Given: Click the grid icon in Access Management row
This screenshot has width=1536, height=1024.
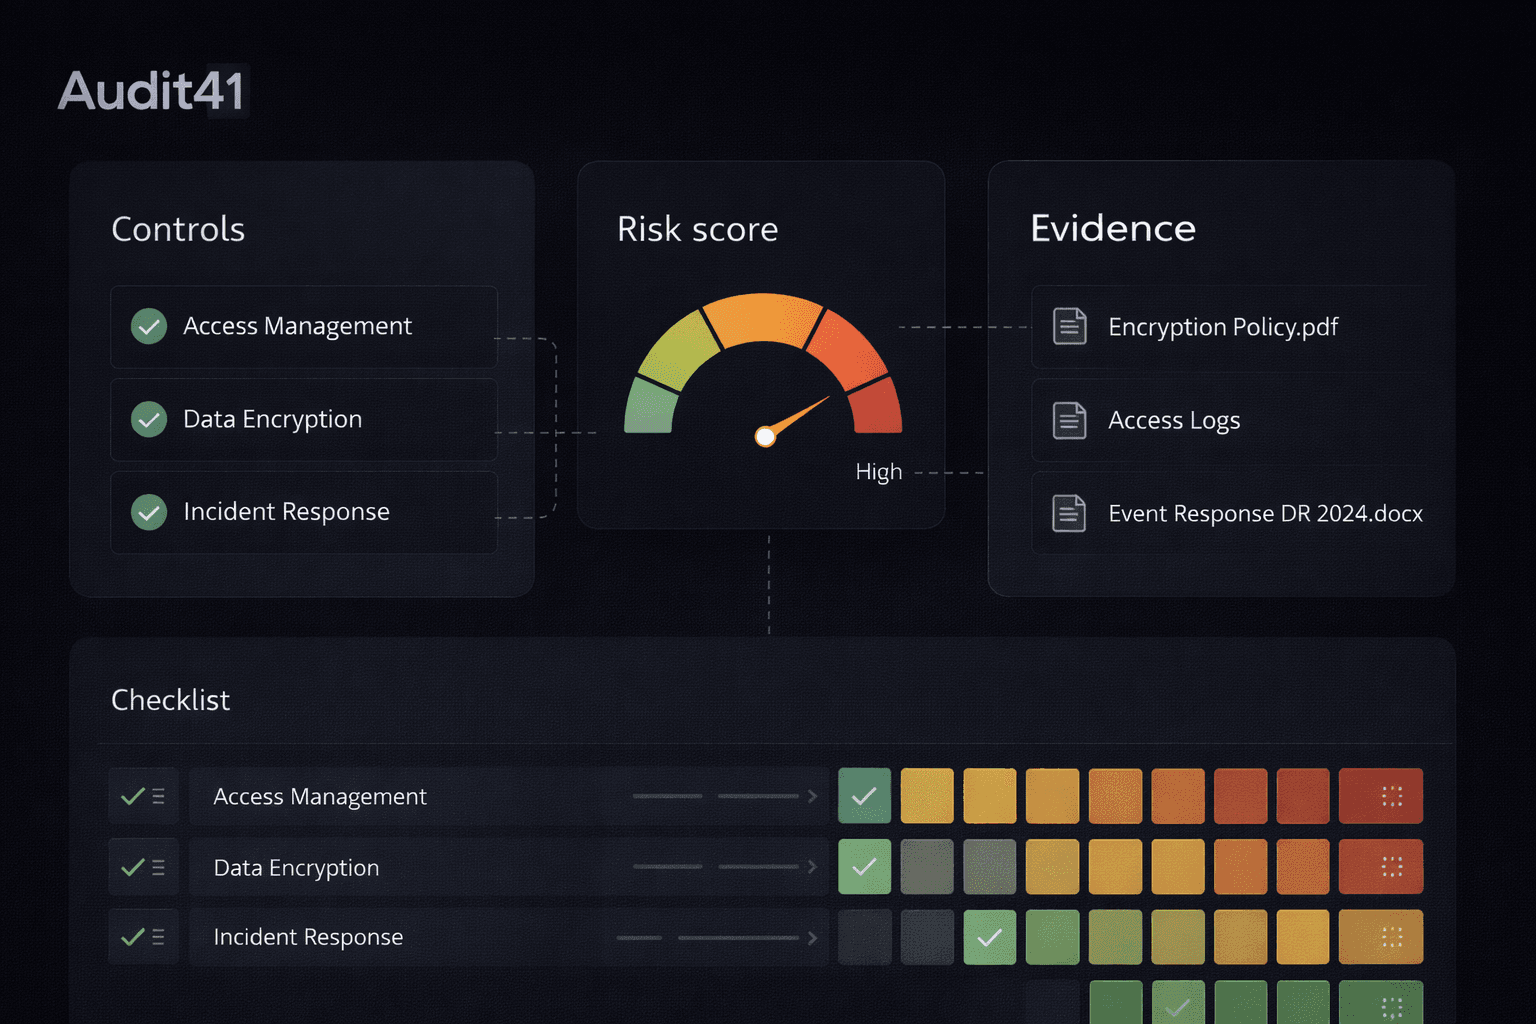Looking at the screenshot, I should [1391, 796].
